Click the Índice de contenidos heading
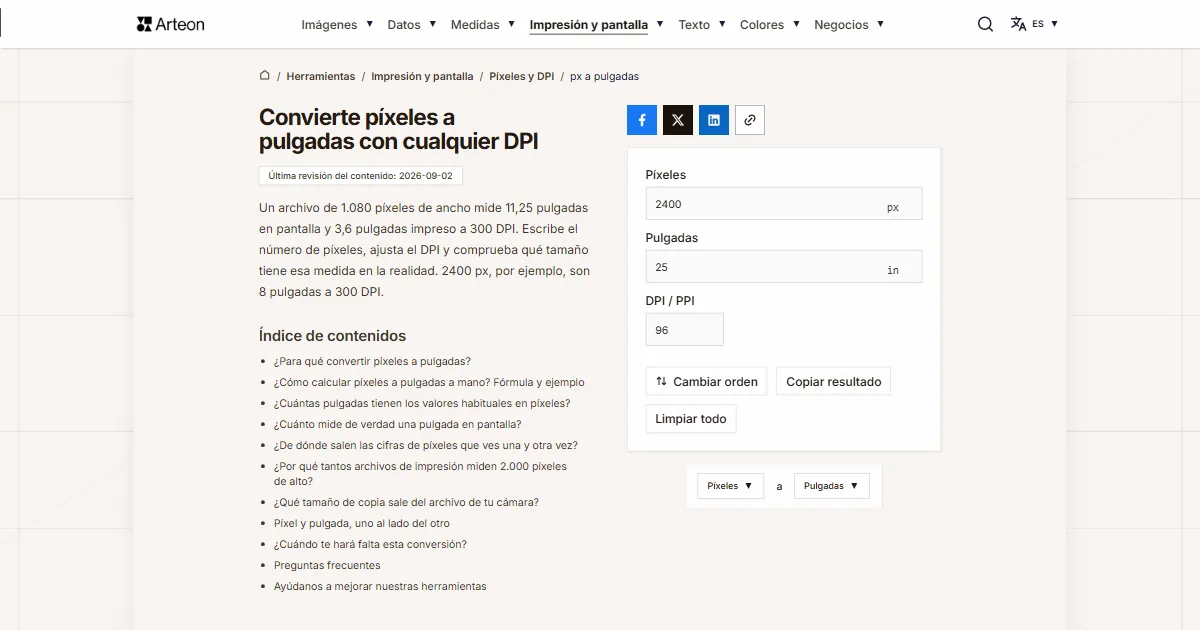 point(332,336)
